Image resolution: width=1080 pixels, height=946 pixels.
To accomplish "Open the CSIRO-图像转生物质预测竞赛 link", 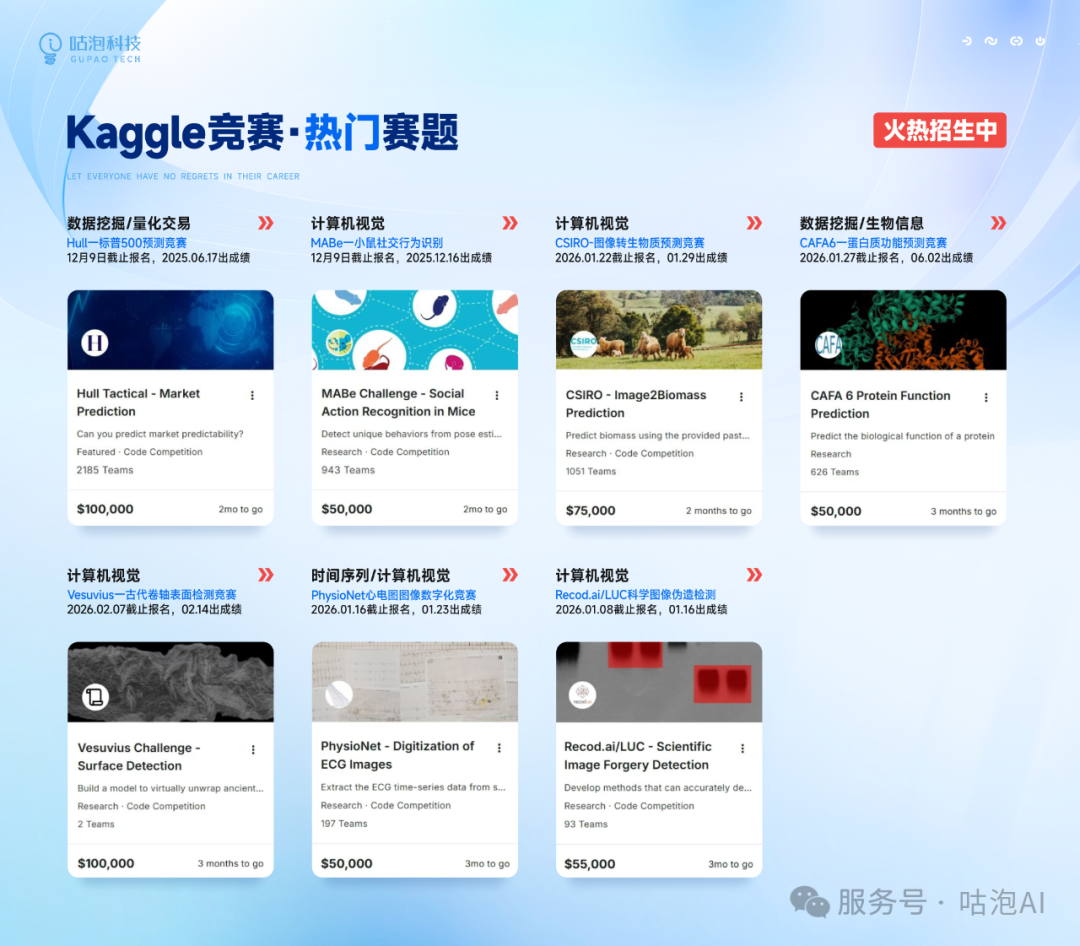I will [x=630, y=243].
